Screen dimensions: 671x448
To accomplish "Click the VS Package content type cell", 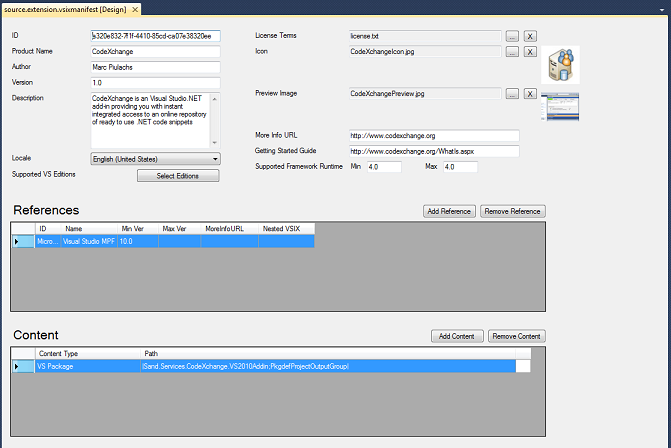I will pyautogui.click(x=88, y=367).
